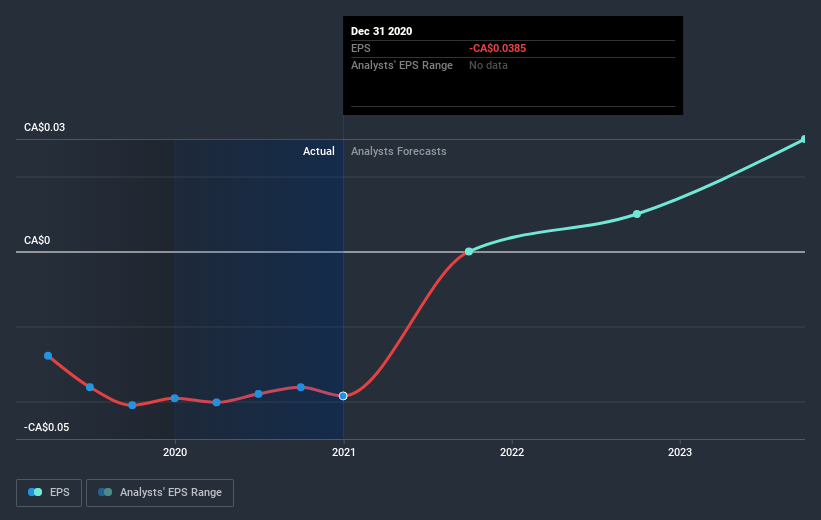Viewport: 821px width, 520px height.
Task: Click the Analysts Forecasts label
Action: click(398, 151)
